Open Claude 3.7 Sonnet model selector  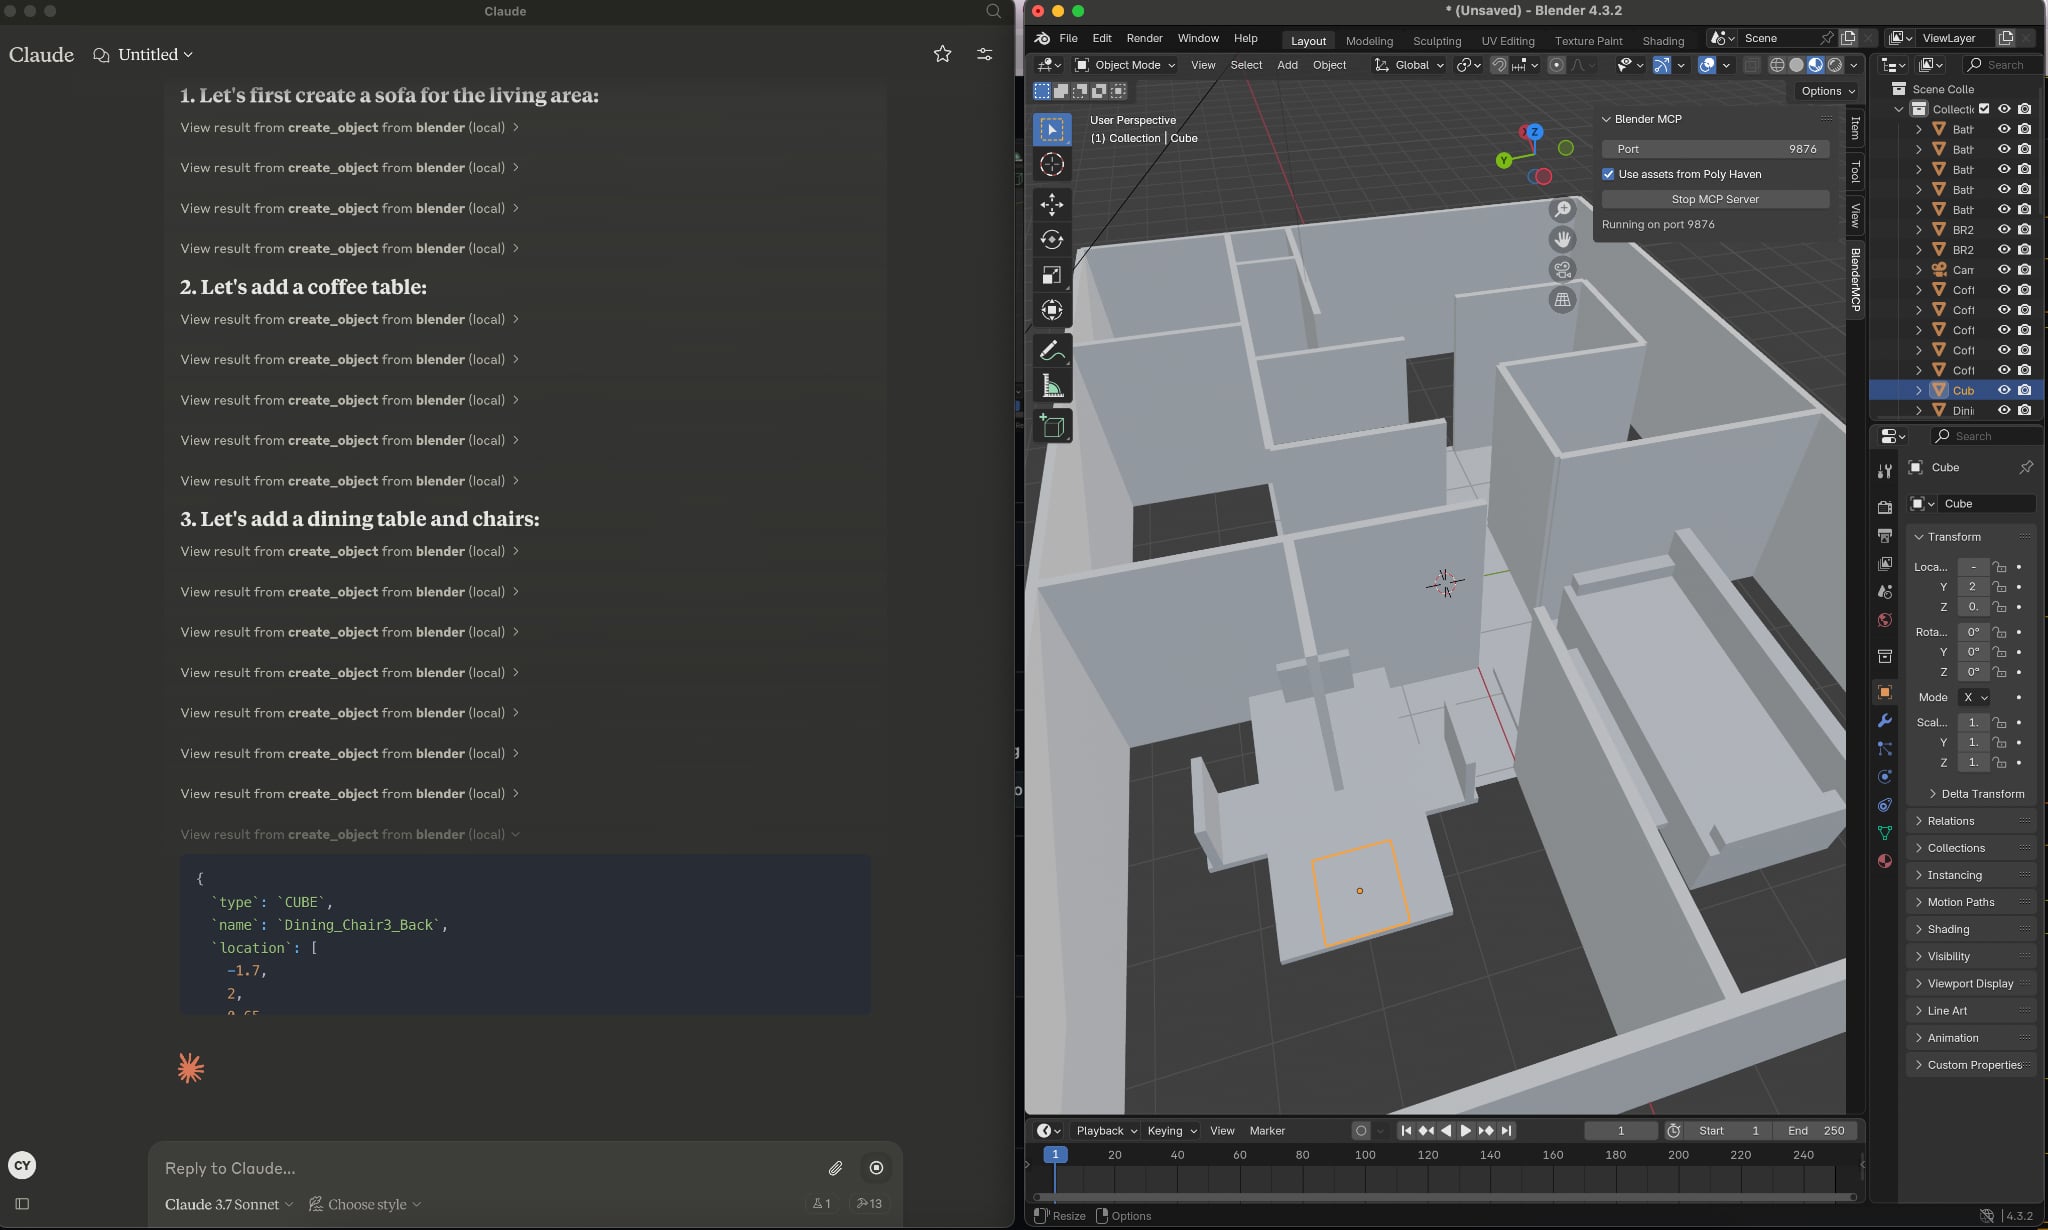coord(229,1204)
